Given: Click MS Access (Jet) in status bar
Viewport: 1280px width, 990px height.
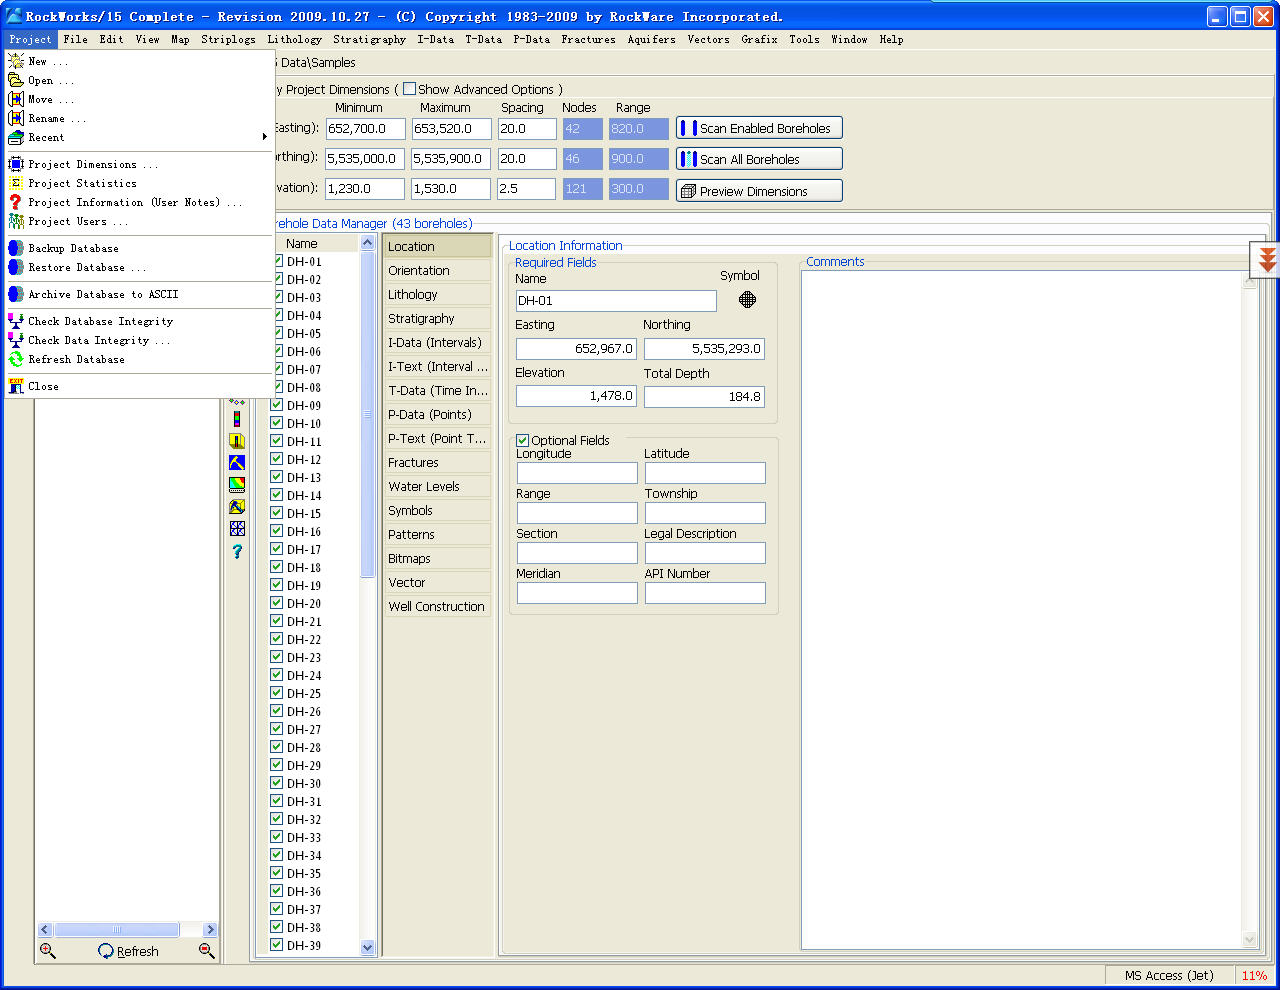Looking at the screenshot, I should (x=1168, y=975).
